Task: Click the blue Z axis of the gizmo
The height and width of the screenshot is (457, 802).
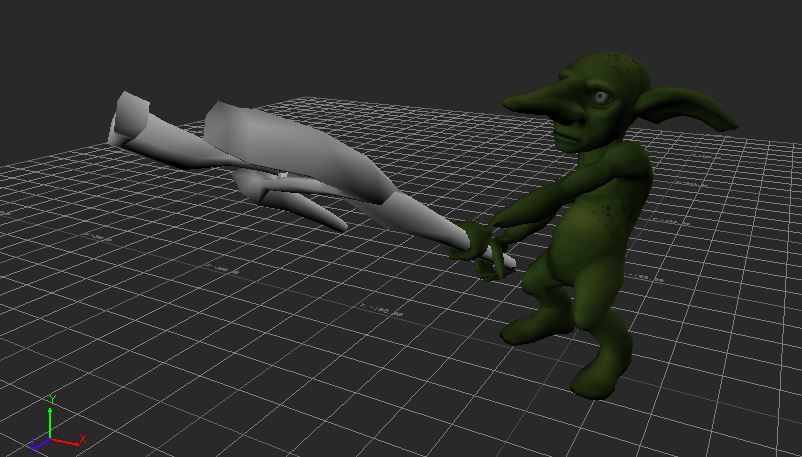Action: (x=39, y=442)
